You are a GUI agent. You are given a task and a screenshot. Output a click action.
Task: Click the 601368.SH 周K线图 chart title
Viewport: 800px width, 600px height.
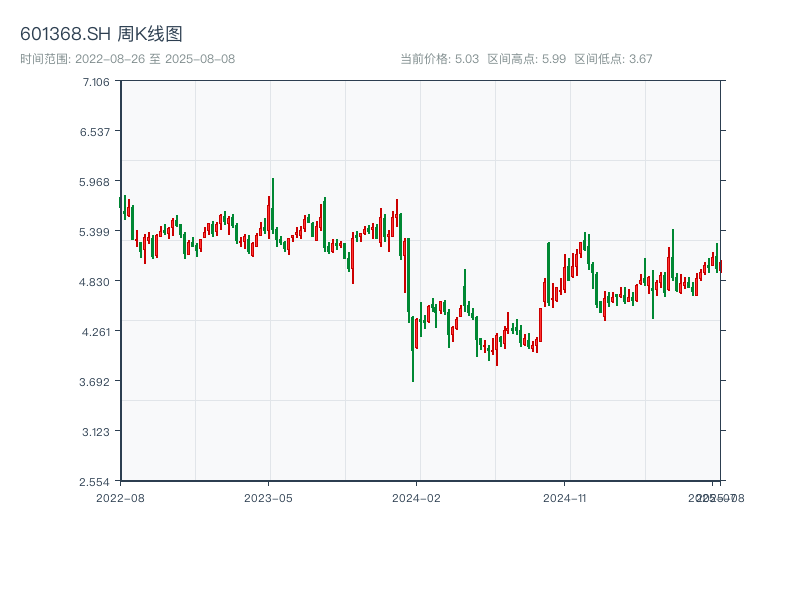pos(101,35)
